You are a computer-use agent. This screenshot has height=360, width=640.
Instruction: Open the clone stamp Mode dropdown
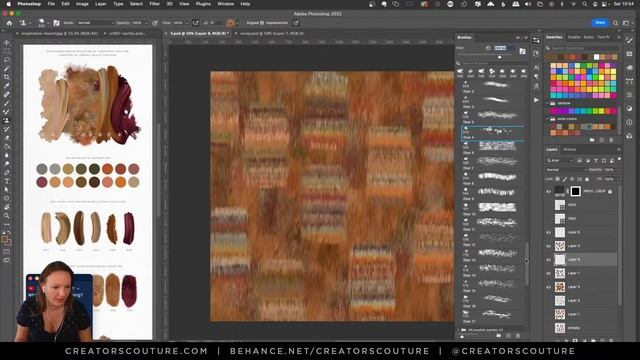95,23
